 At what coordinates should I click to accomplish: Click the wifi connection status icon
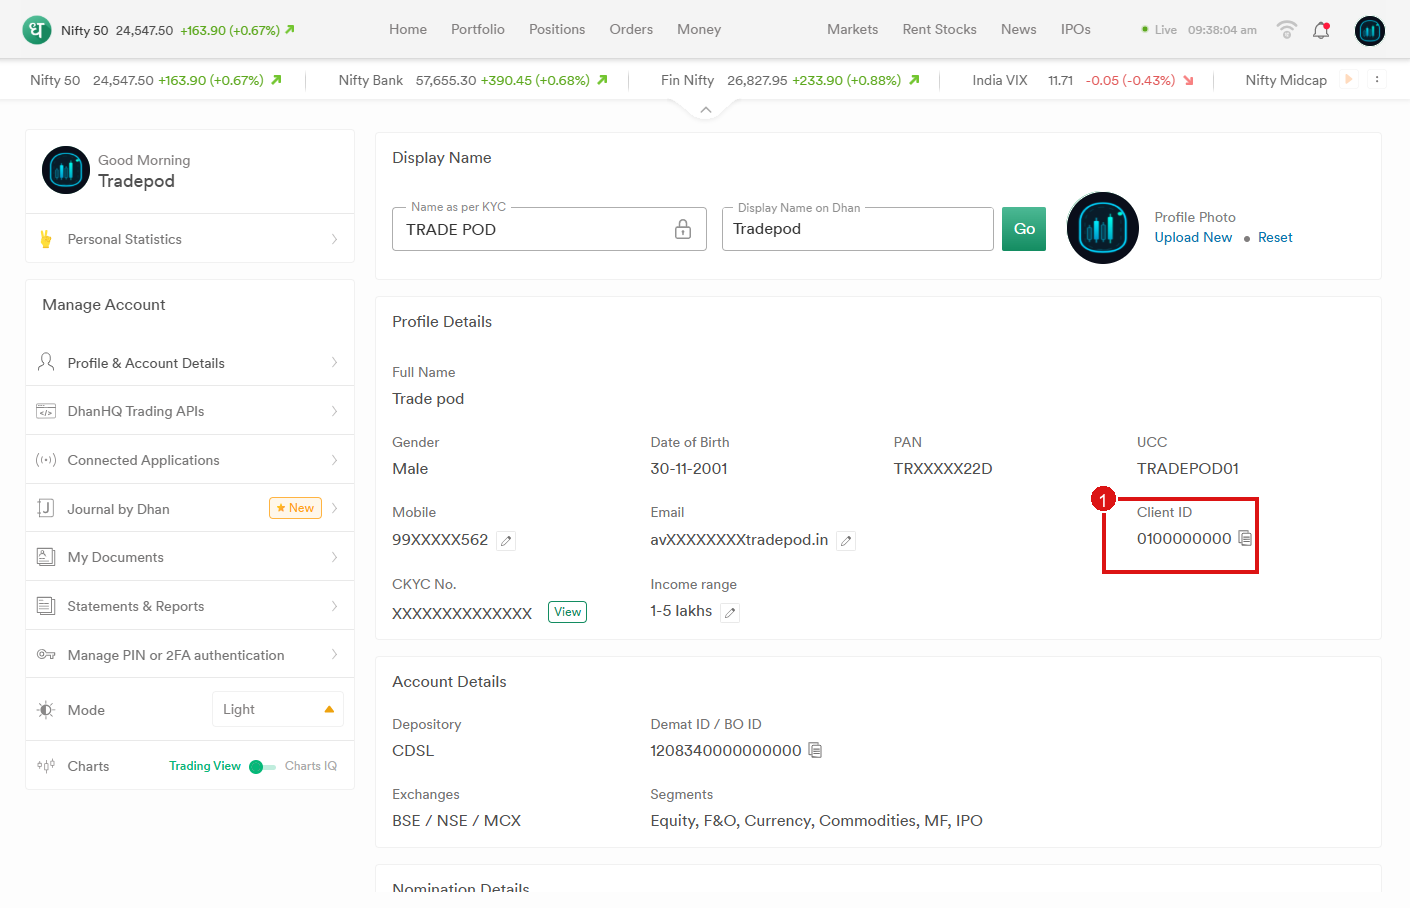tap(1287, 30)
